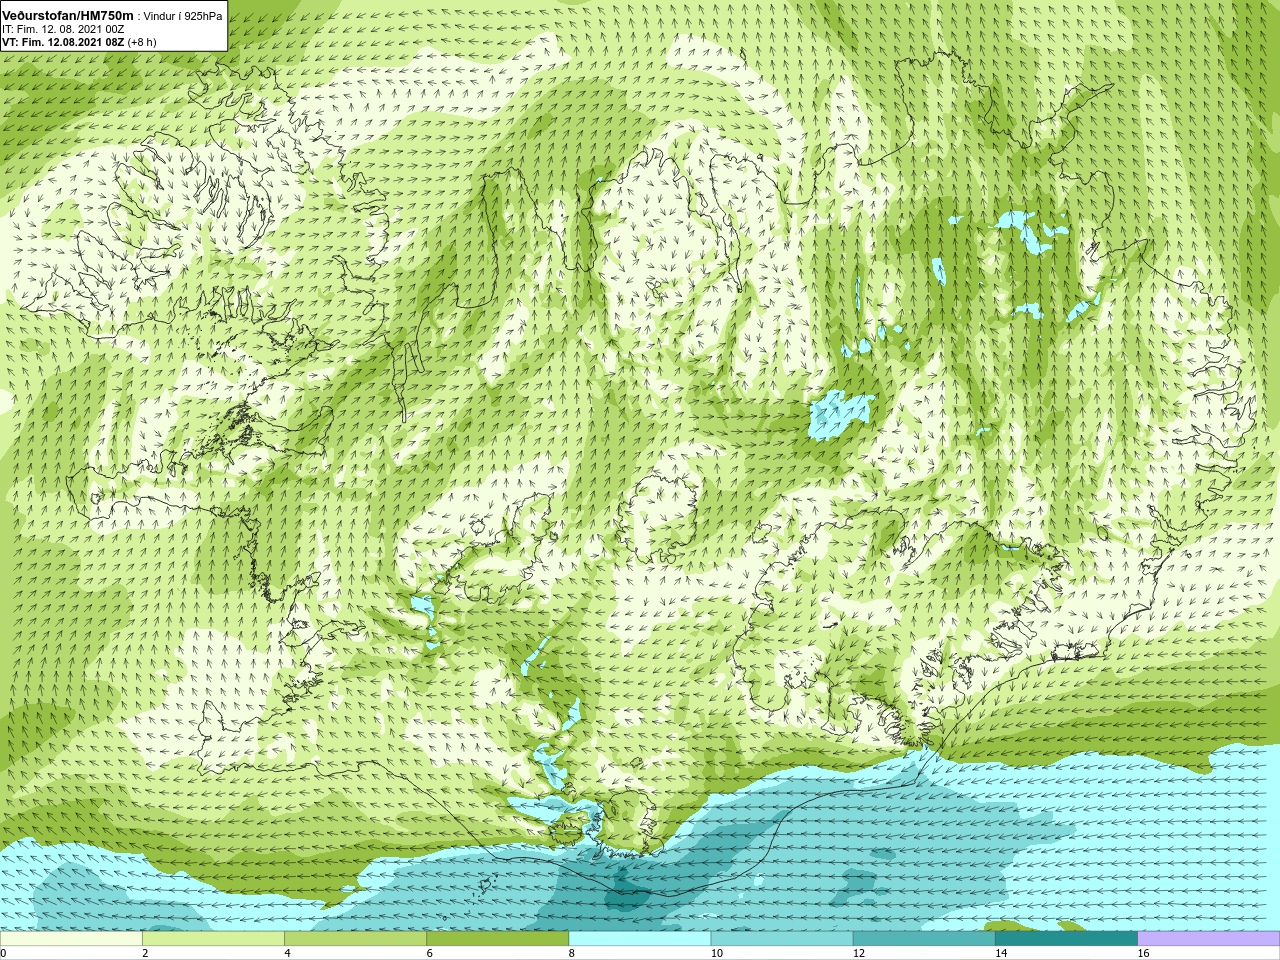This screenshot has height=960, width=1280.
Task: Click the Veðurstofan/HM750m title text
Action: 69,16
